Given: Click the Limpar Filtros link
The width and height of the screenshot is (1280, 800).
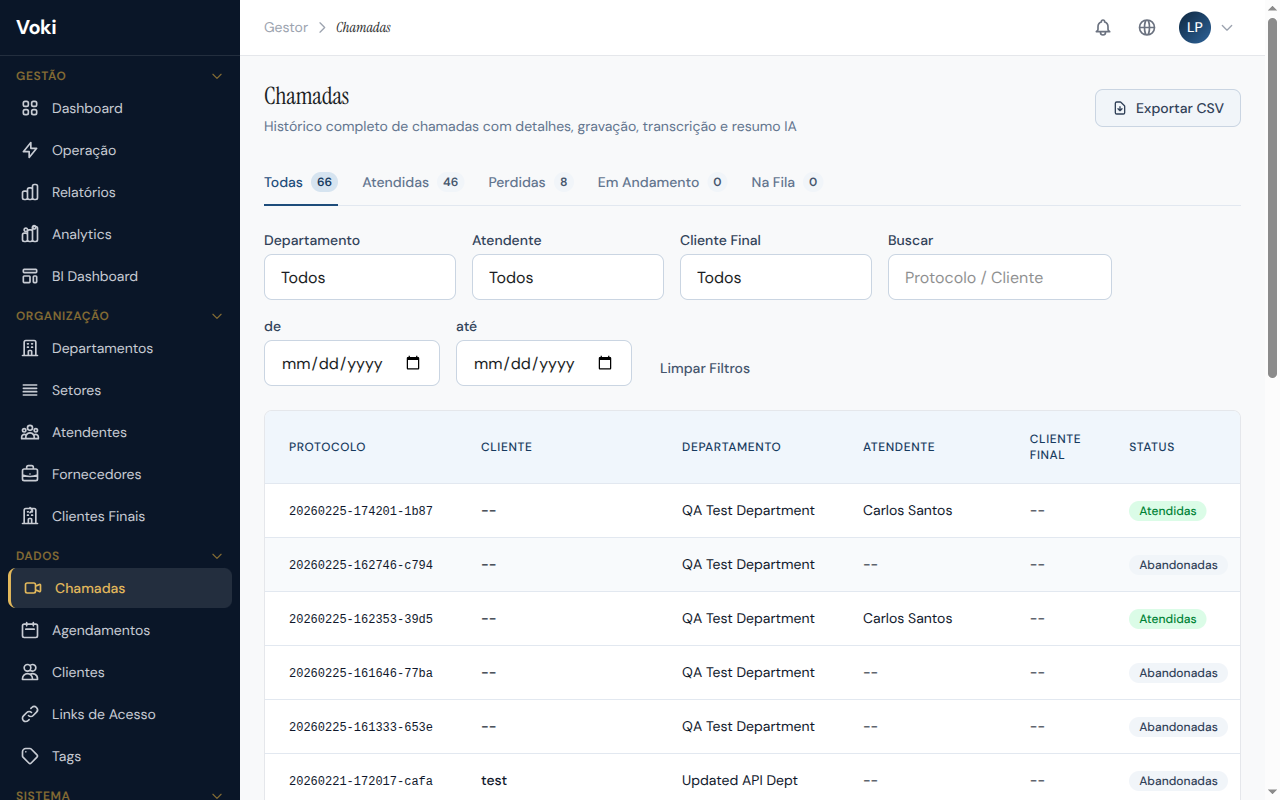Looking at the screenshot, I should [x=705, y=368].
